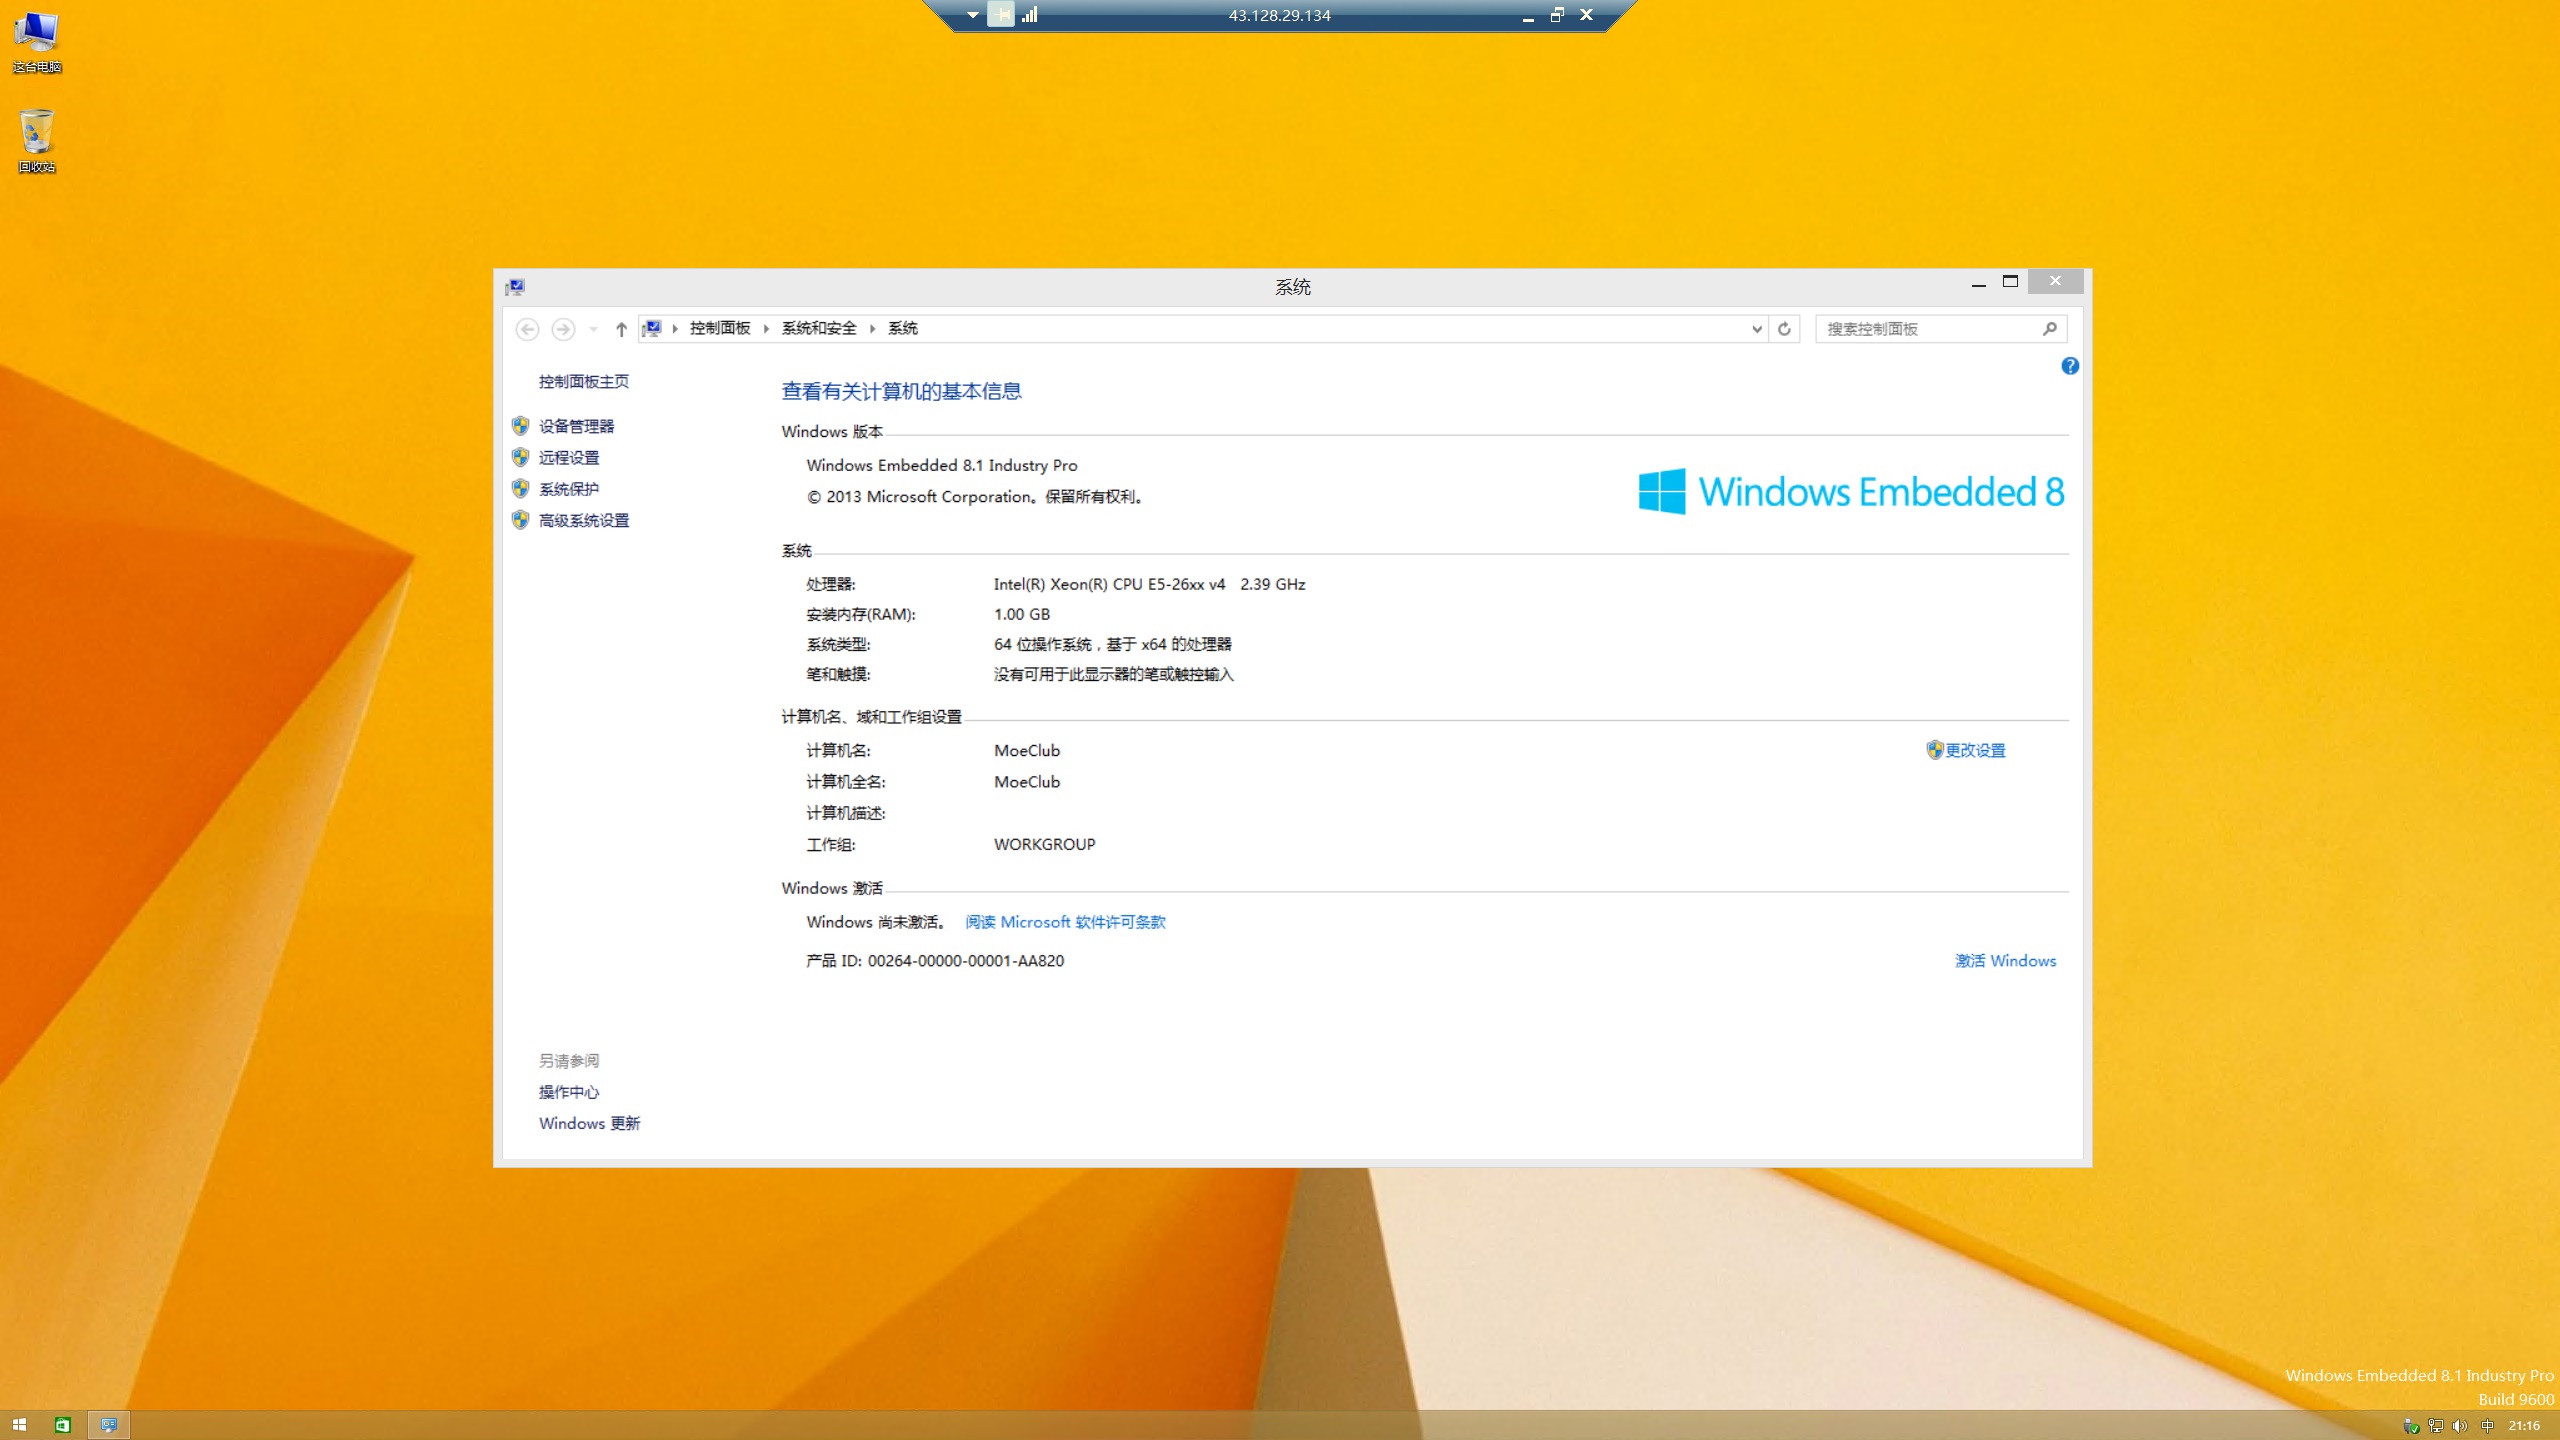This screenshot has width=2560, height=1440.
Task: Click the shield icon beside 高级系统设置
Action: [x=520, y=520]
